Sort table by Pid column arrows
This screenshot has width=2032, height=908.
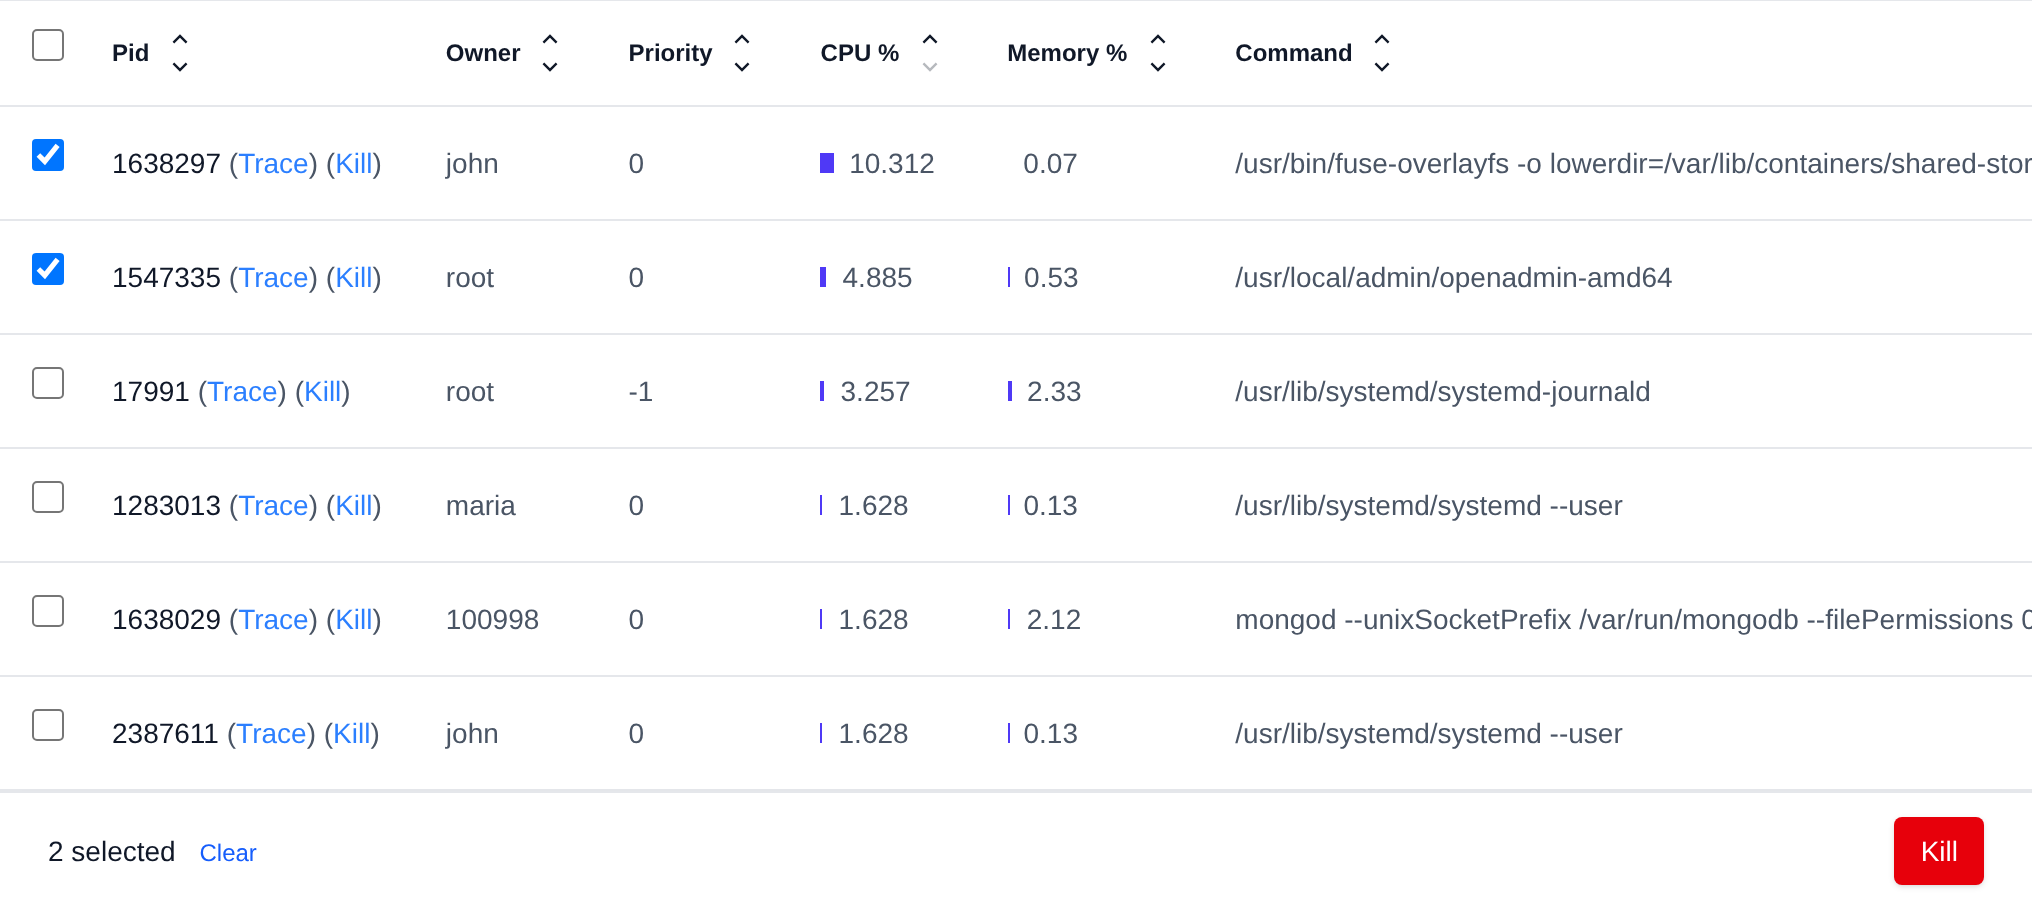(x=180, y=53)
